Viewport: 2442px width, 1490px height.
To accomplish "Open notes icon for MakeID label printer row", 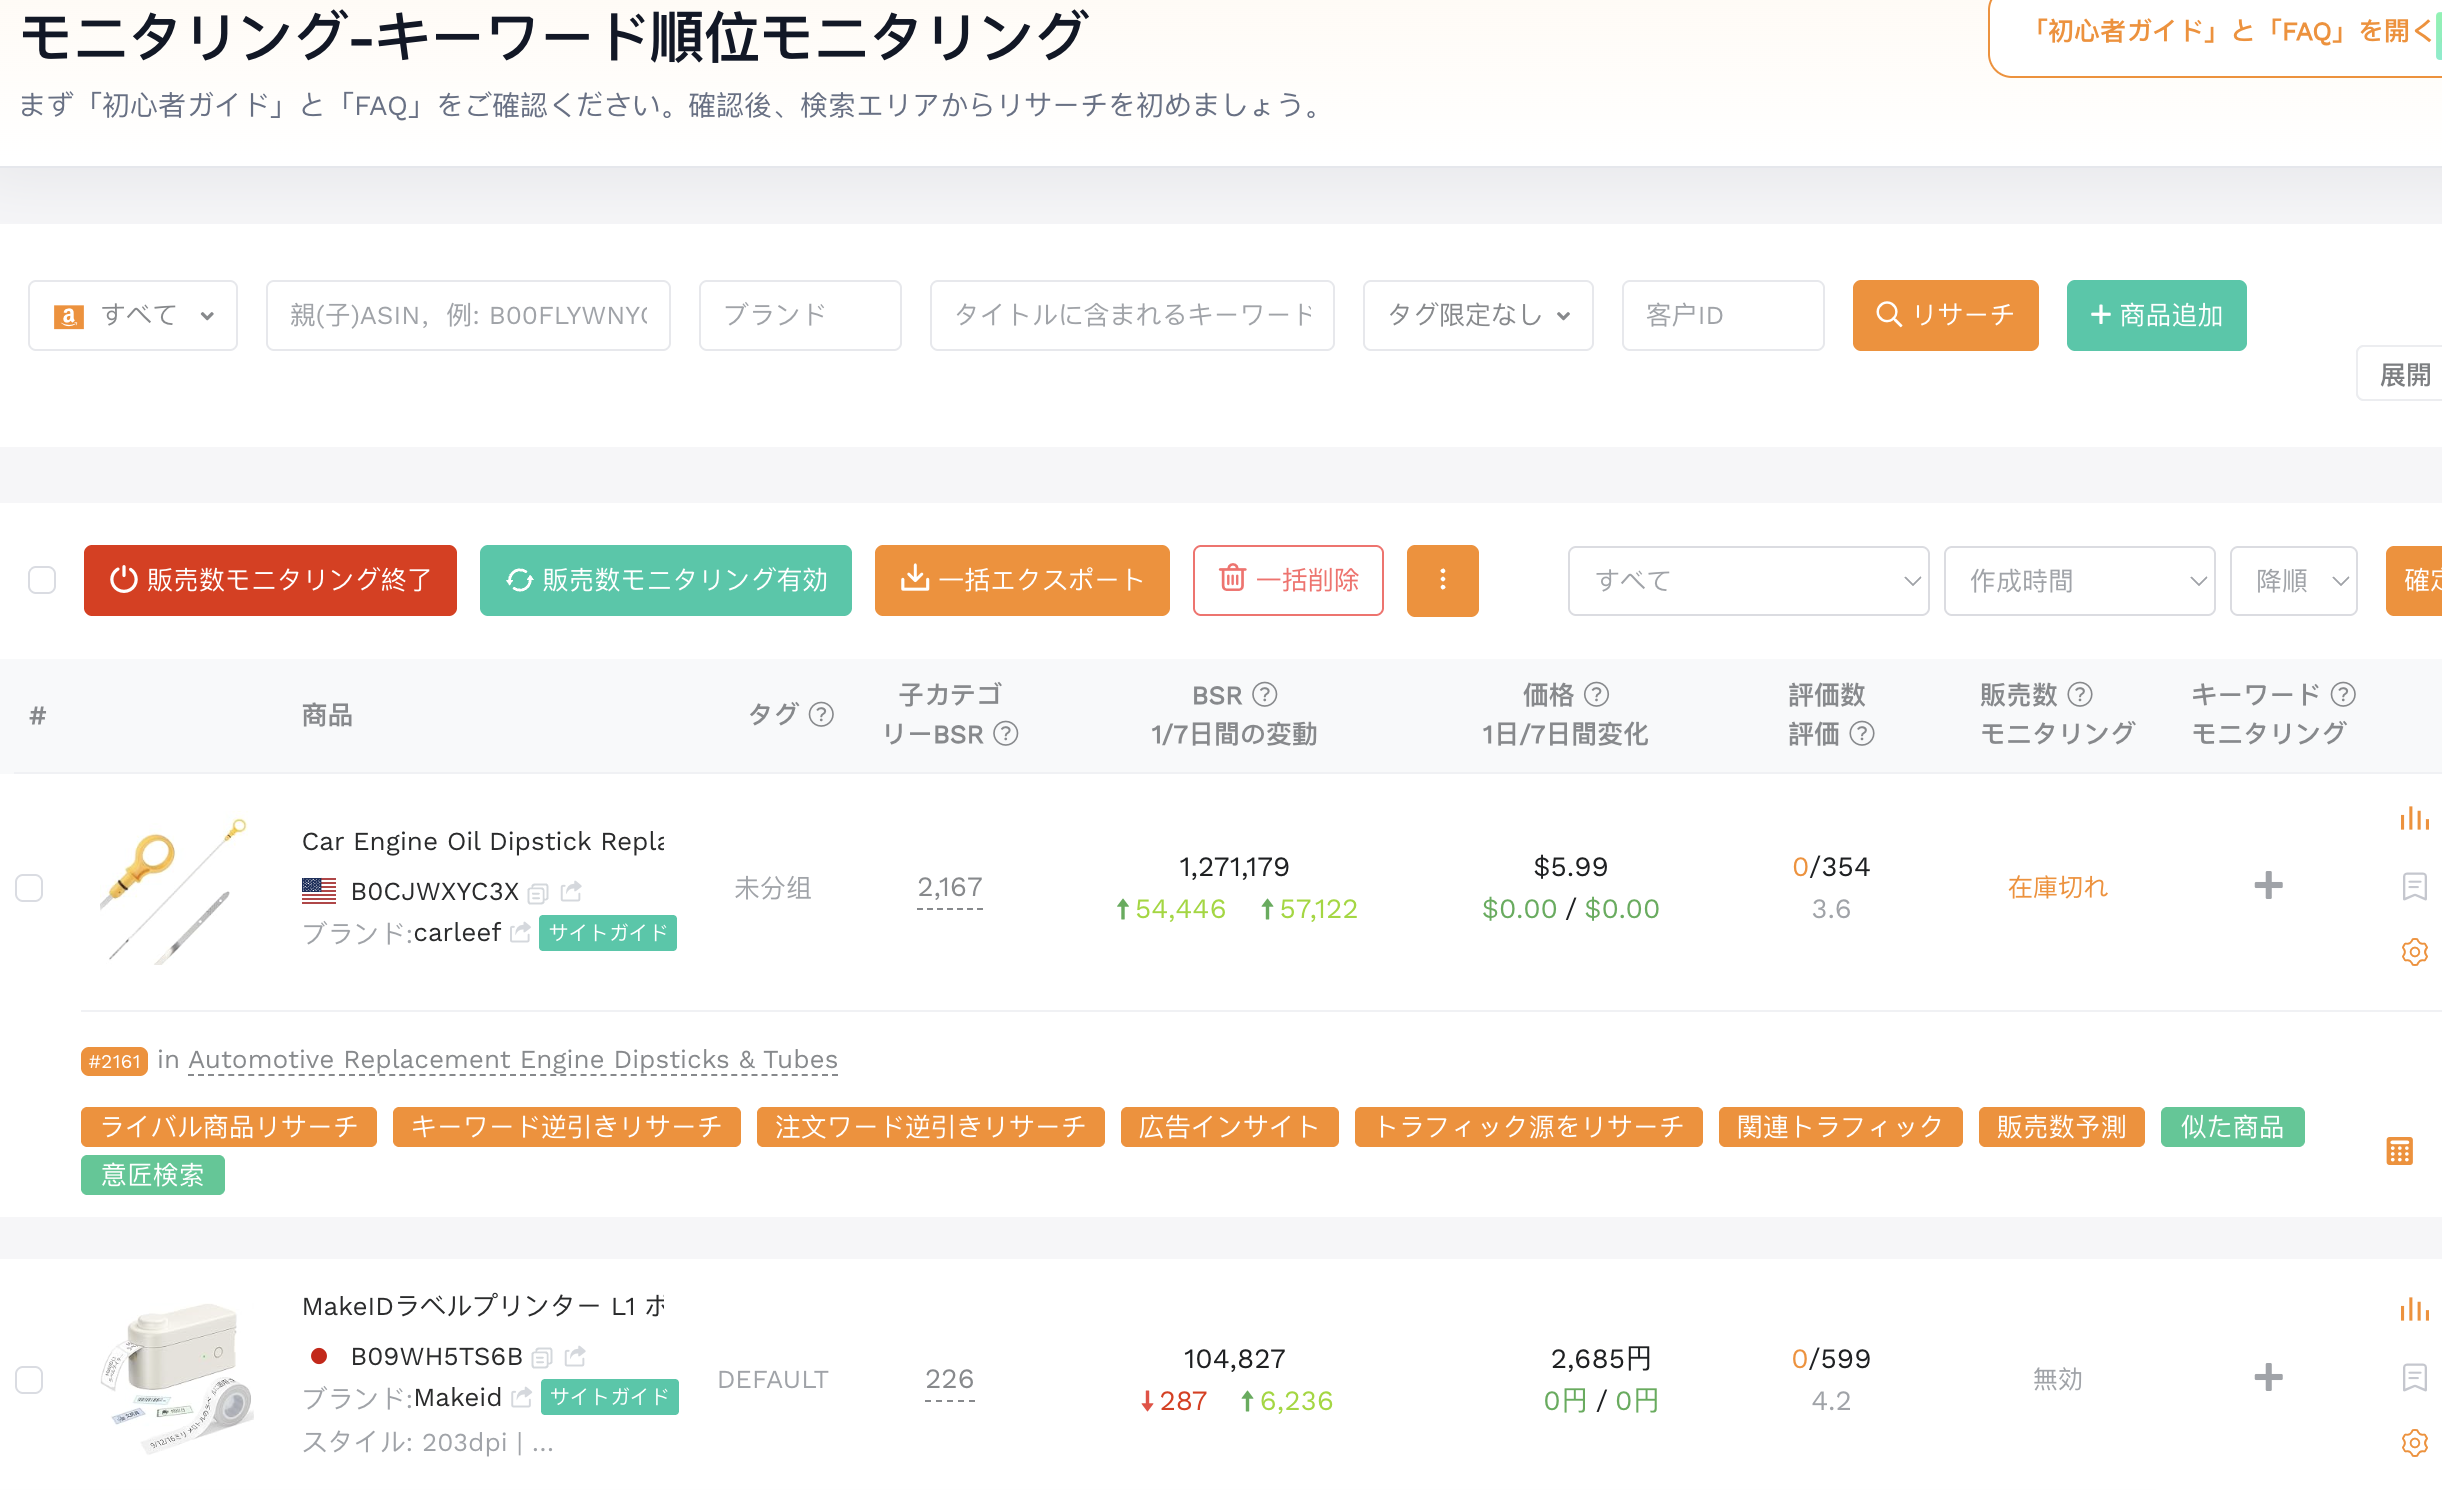I will click(2414, 1378).
